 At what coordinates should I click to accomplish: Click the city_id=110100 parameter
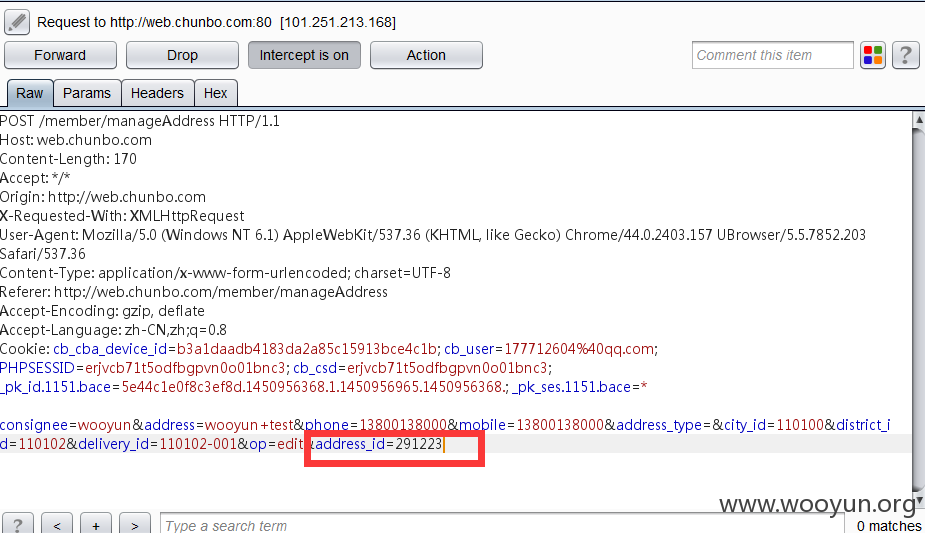point(774,425)
